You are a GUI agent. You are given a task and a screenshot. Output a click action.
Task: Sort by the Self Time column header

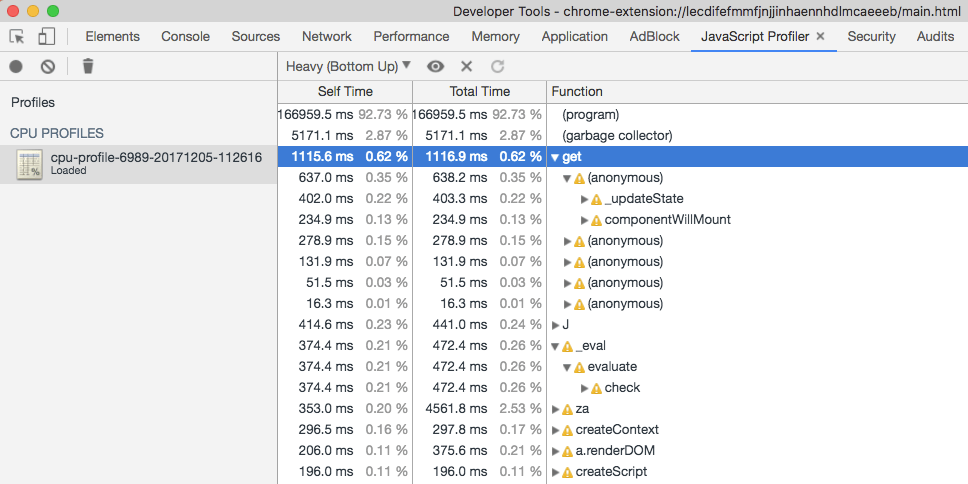(345, 91)
